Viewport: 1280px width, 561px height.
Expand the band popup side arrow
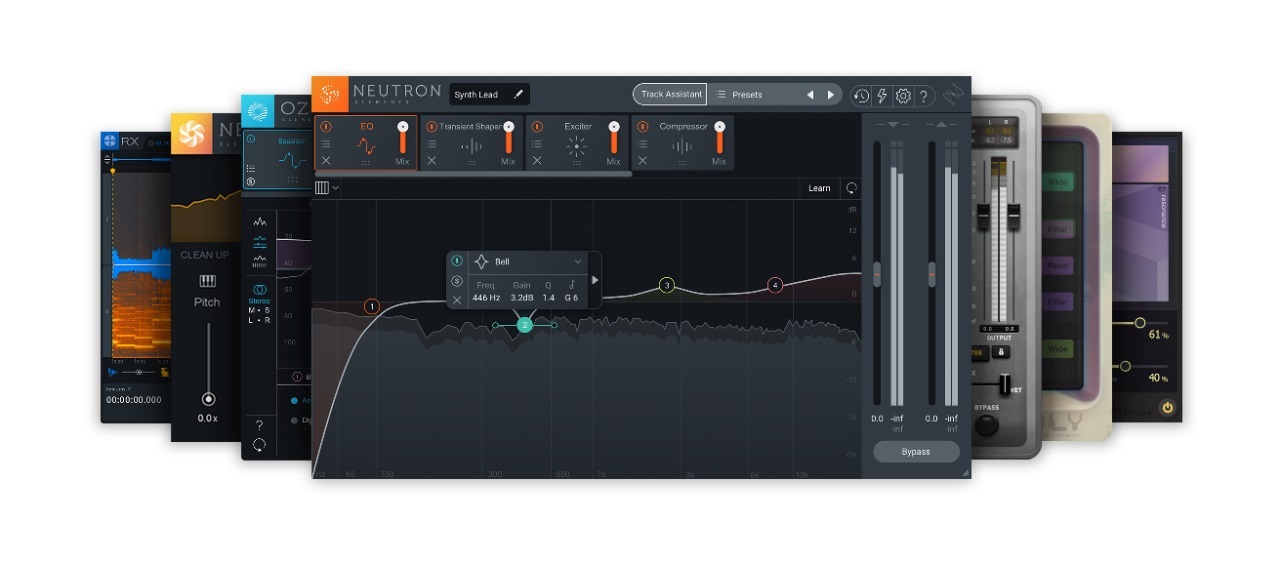(x=595, y=280)
